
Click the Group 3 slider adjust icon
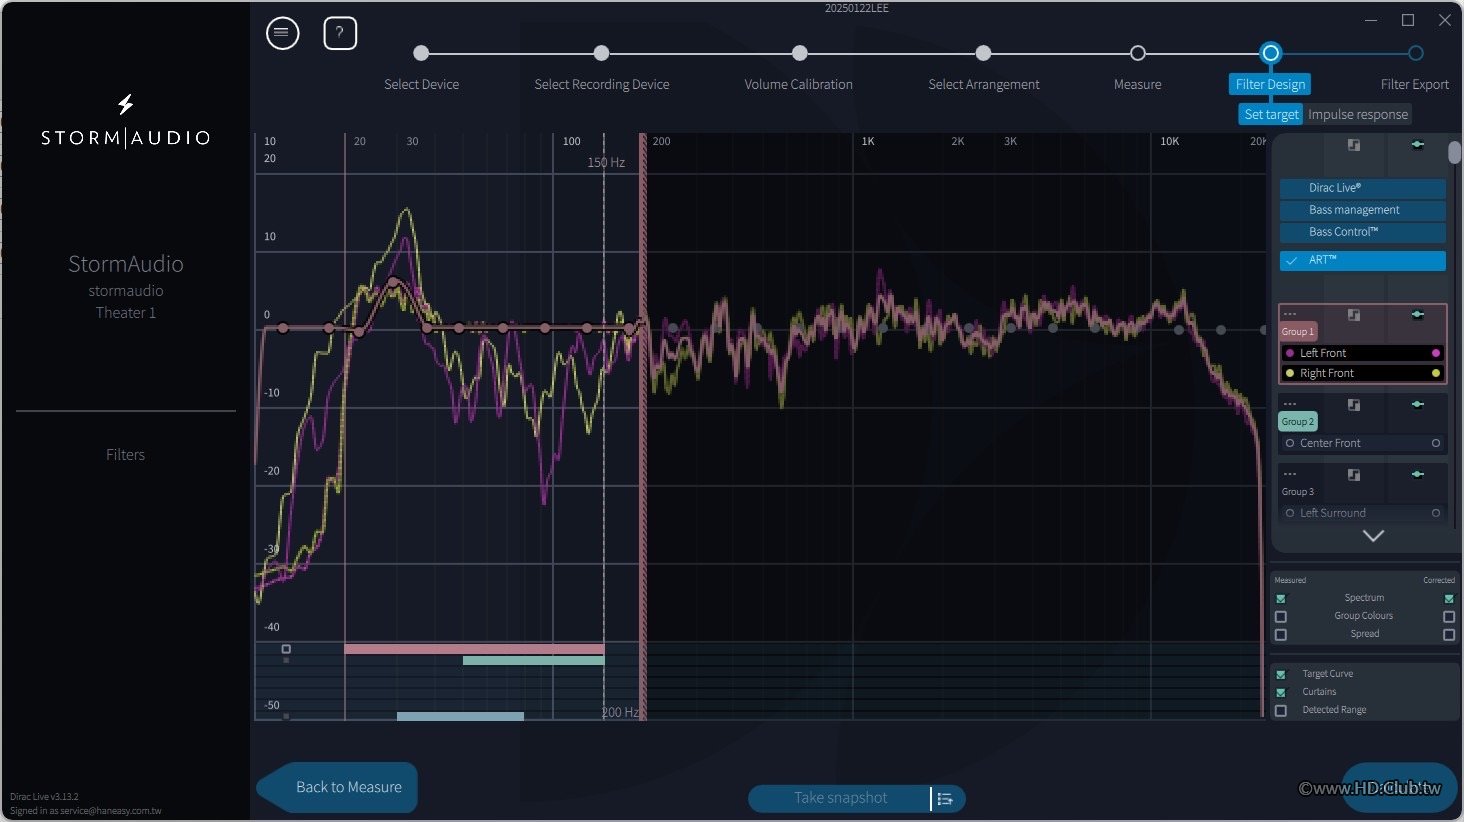click(x=1417, y=474)
